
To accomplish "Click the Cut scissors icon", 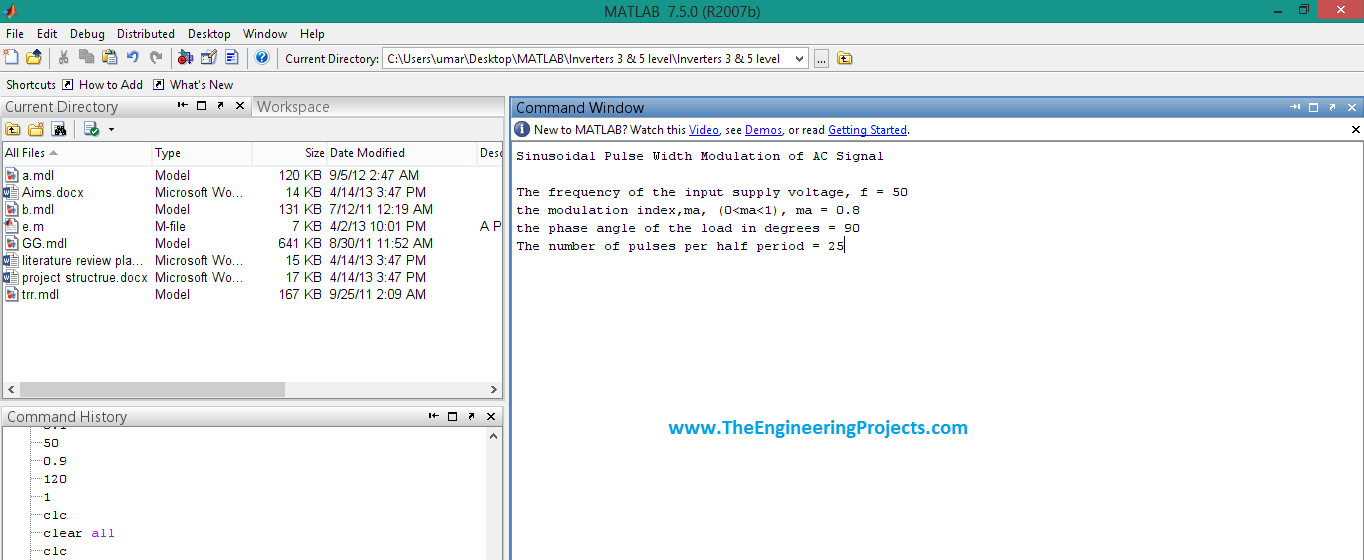I will pos(64,58).
